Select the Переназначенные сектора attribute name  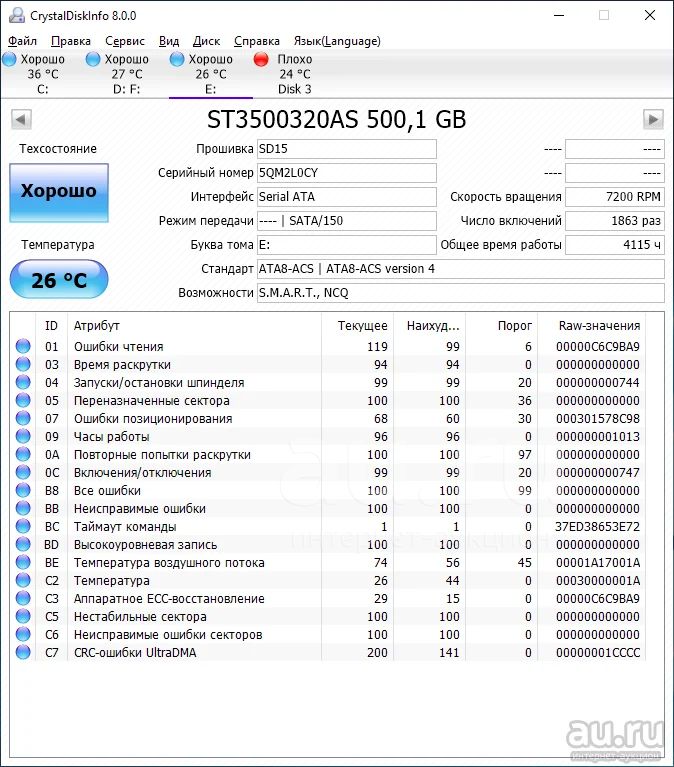[x=152, y=401]
